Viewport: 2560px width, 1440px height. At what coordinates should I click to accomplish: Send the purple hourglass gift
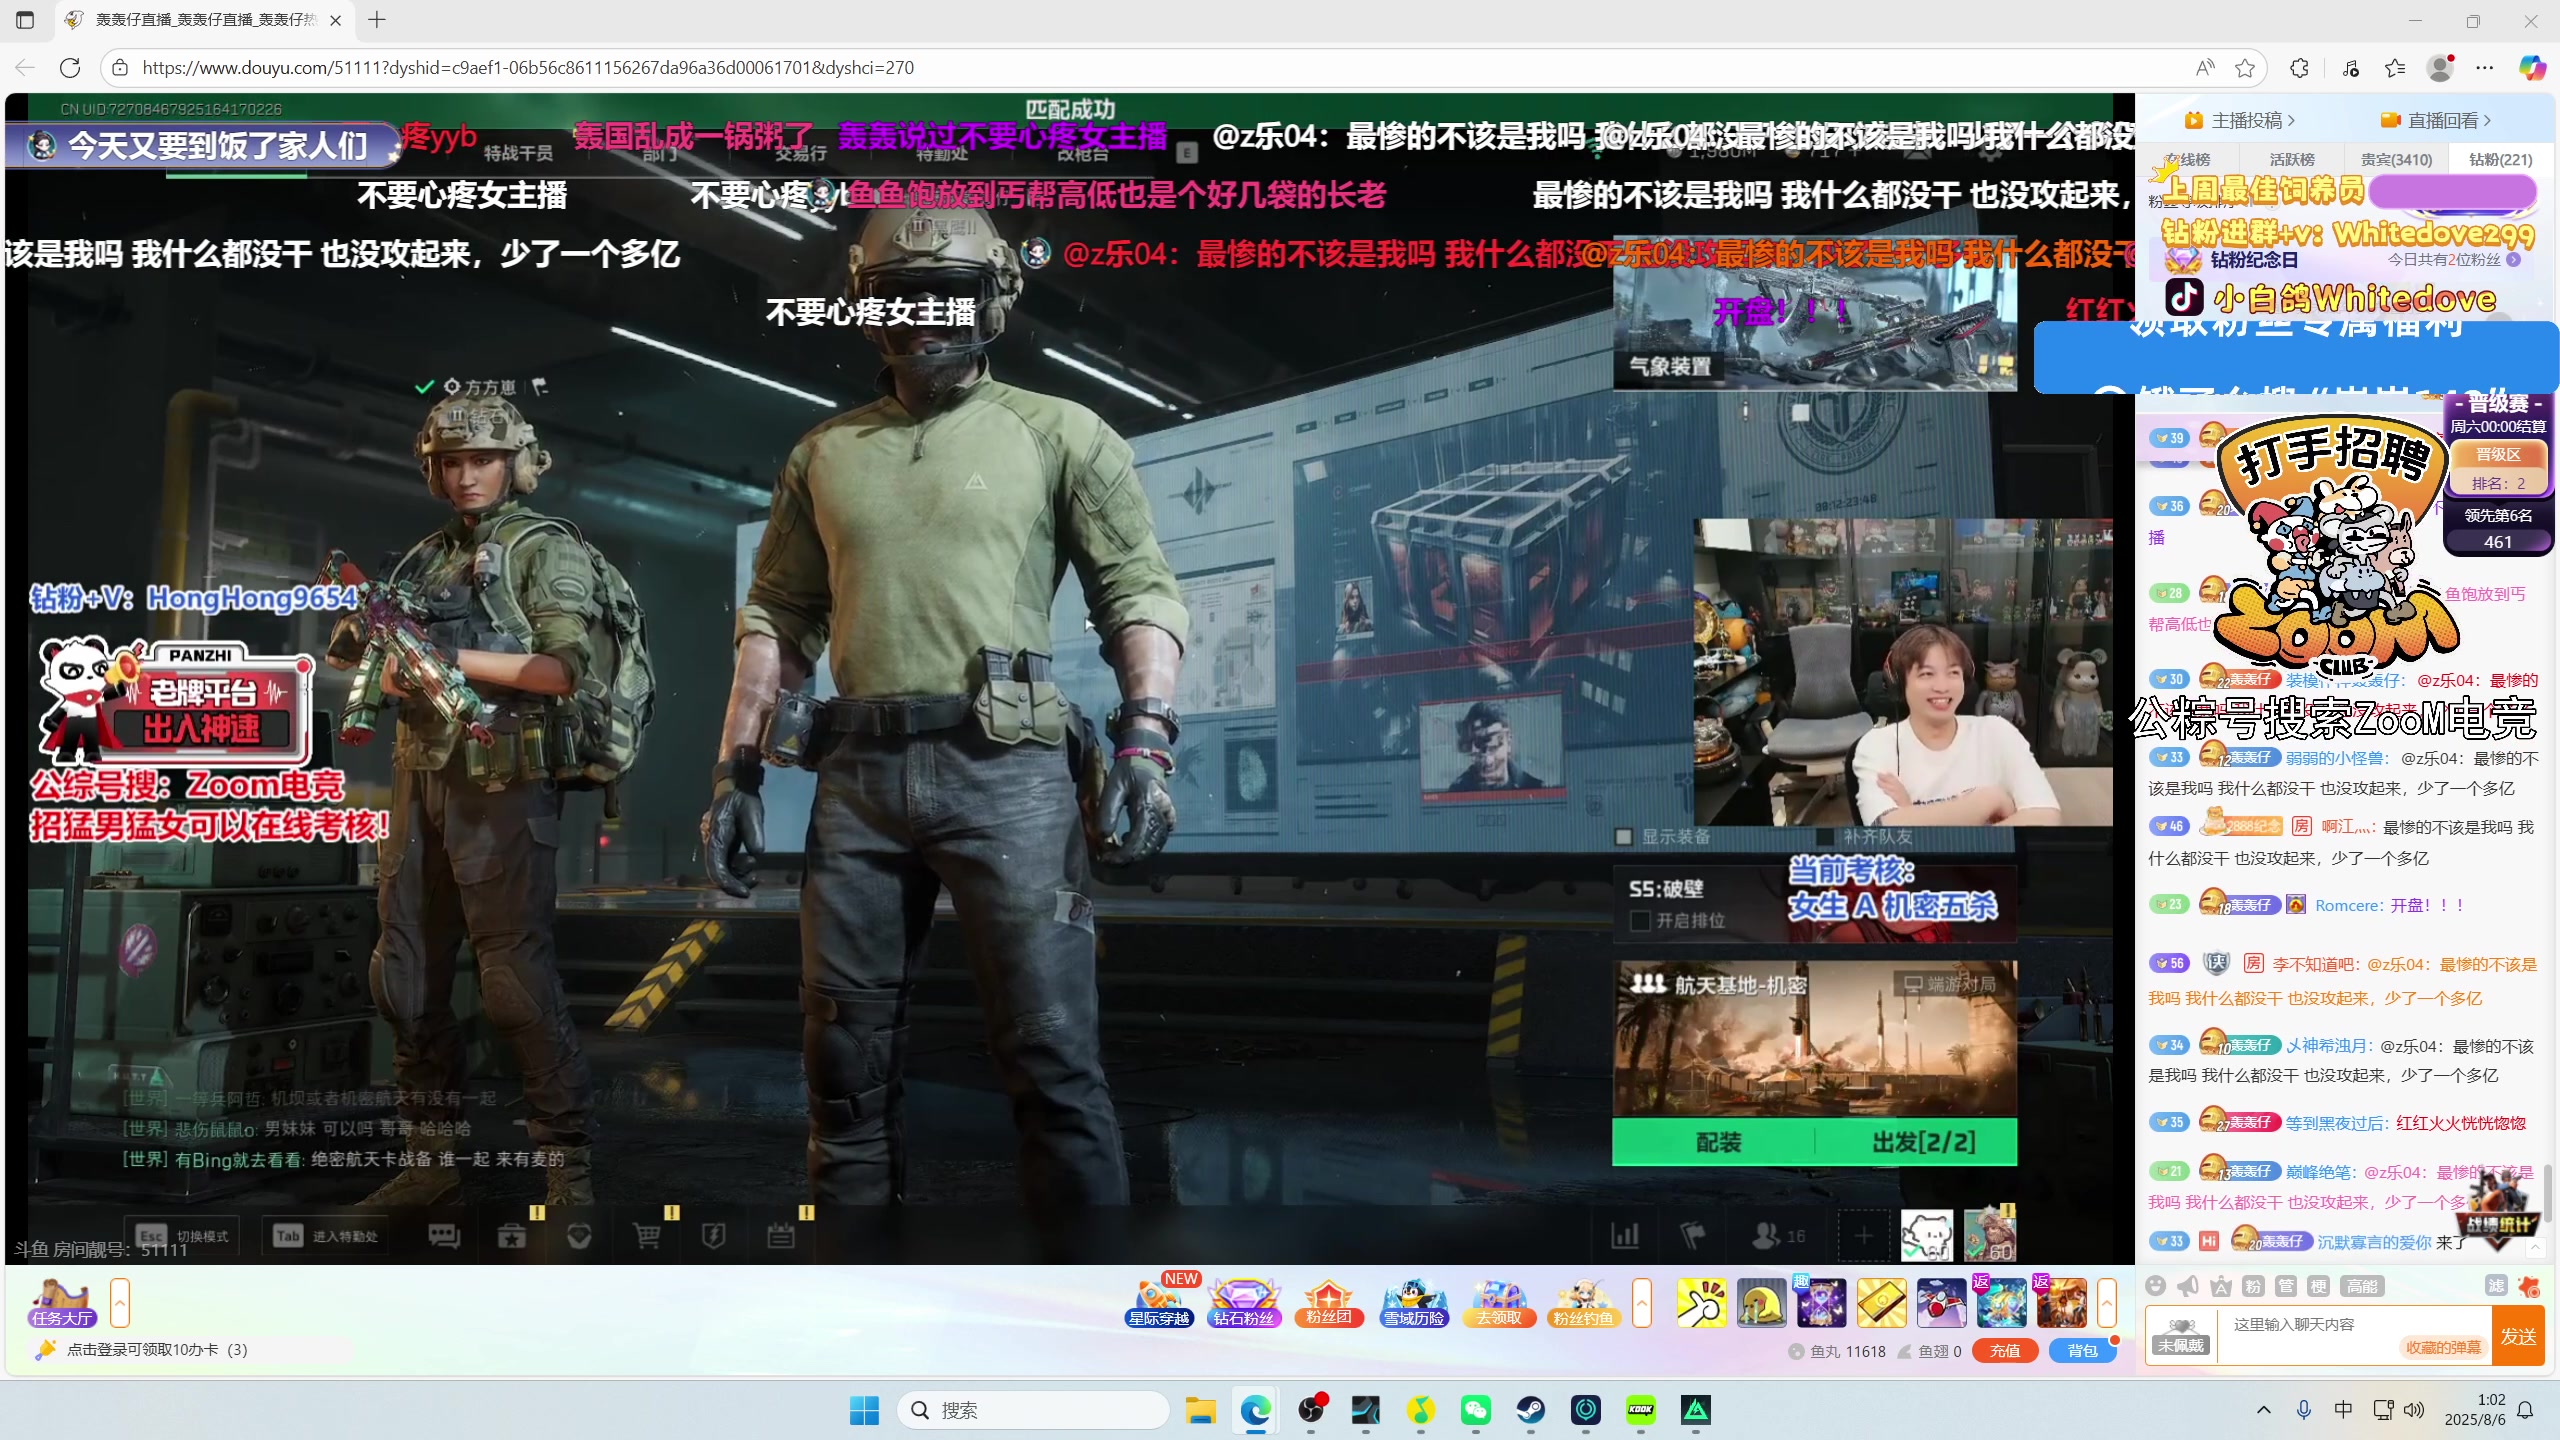pyautogui.click(x=1821, y=1303)
